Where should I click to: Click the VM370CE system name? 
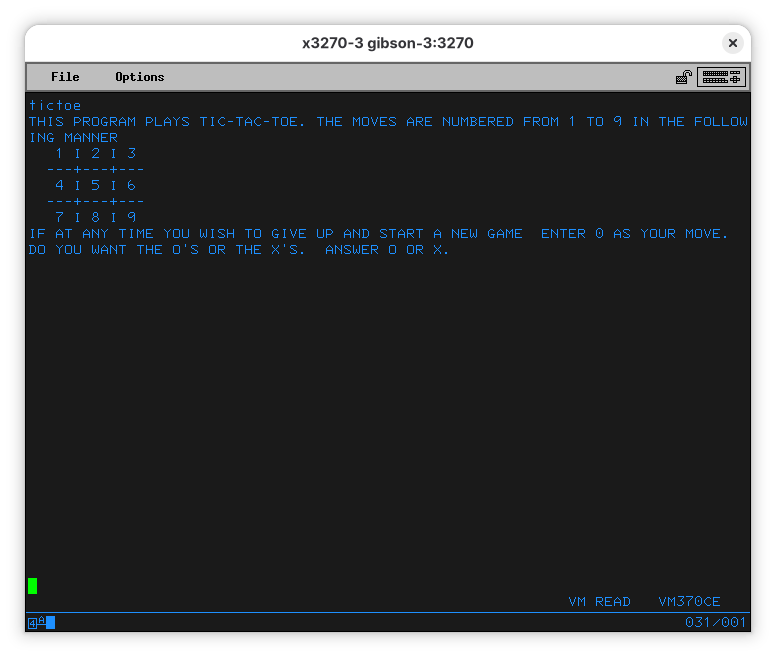tap(689, 602)
